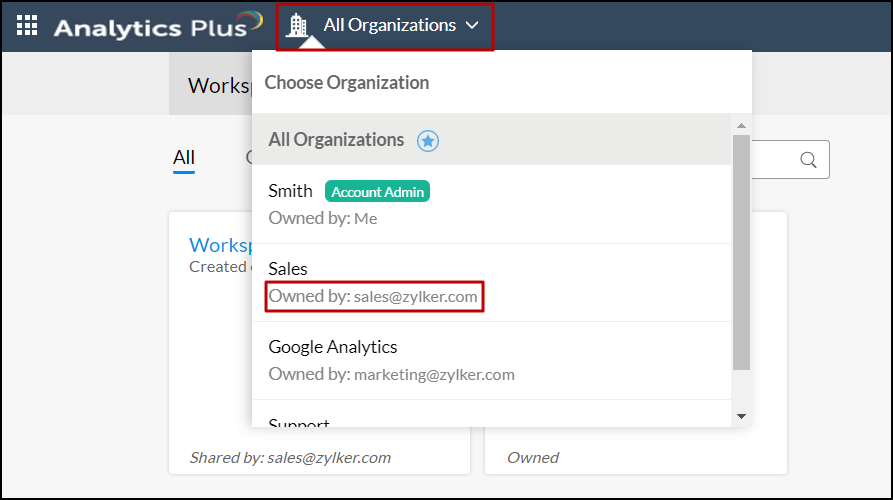Image resolution: width=893 pixels, height=500 pixels.
Task: Select All Organizations in the list
Action: click(x=336, y=140)
